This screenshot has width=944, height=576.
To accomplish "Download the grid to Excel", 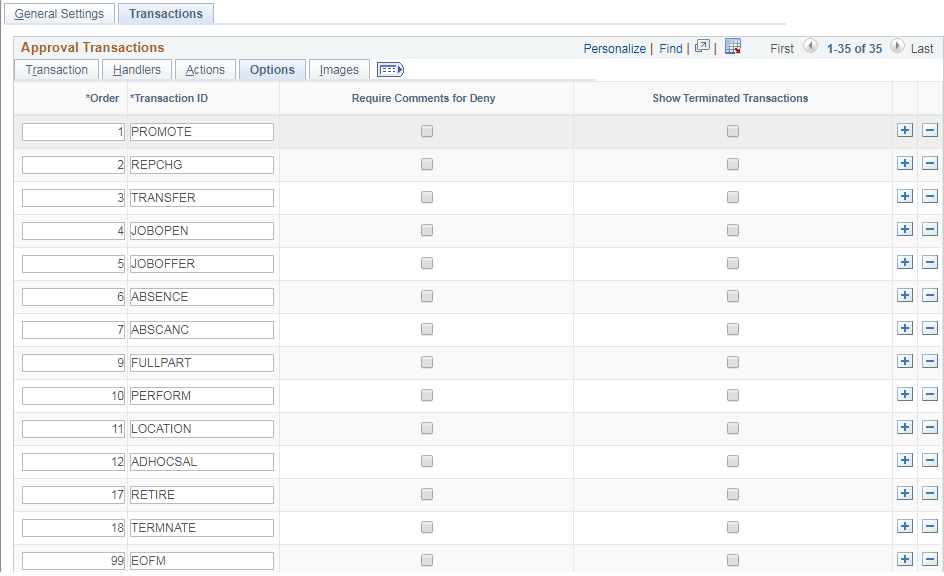I will tap(733, 47).
